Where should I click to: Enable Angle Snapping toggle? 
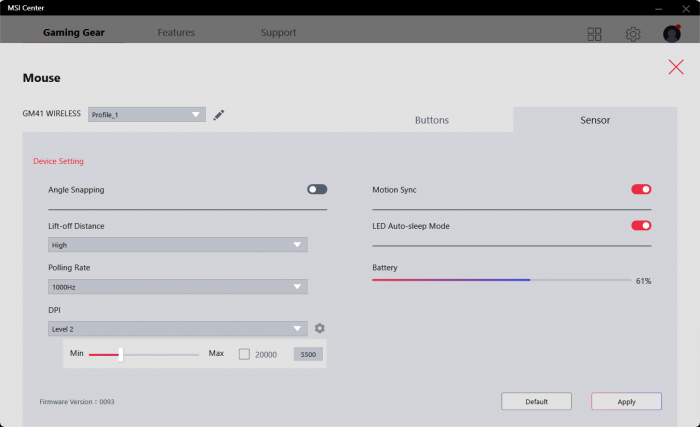[x=317, y=189]
